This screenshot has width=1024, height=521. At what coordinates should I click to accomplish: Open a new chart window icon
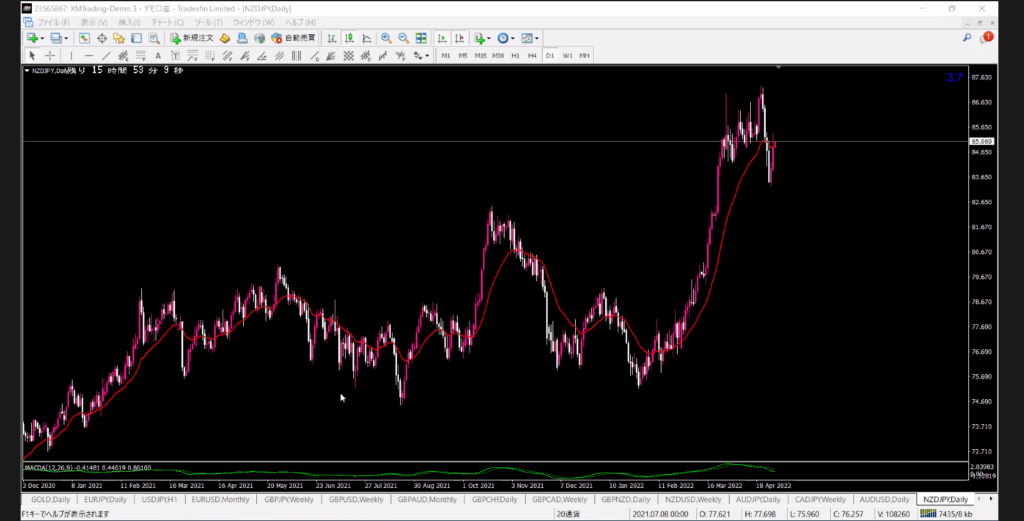pos(31,39)
